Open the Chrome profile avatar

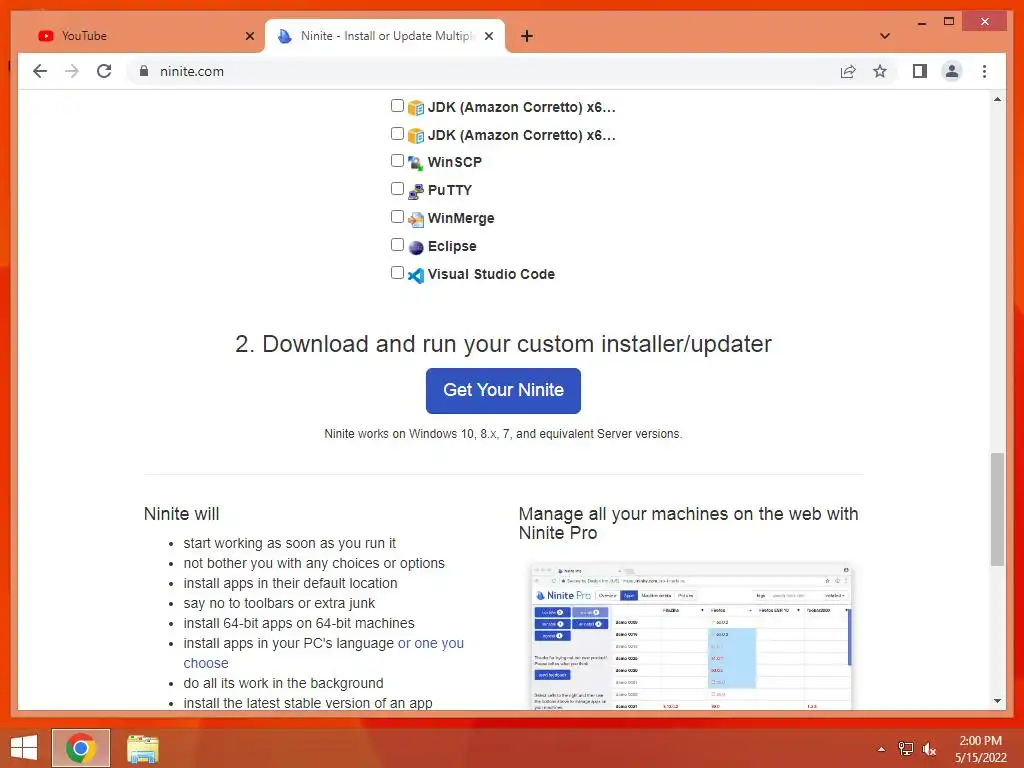coord(952,71)
